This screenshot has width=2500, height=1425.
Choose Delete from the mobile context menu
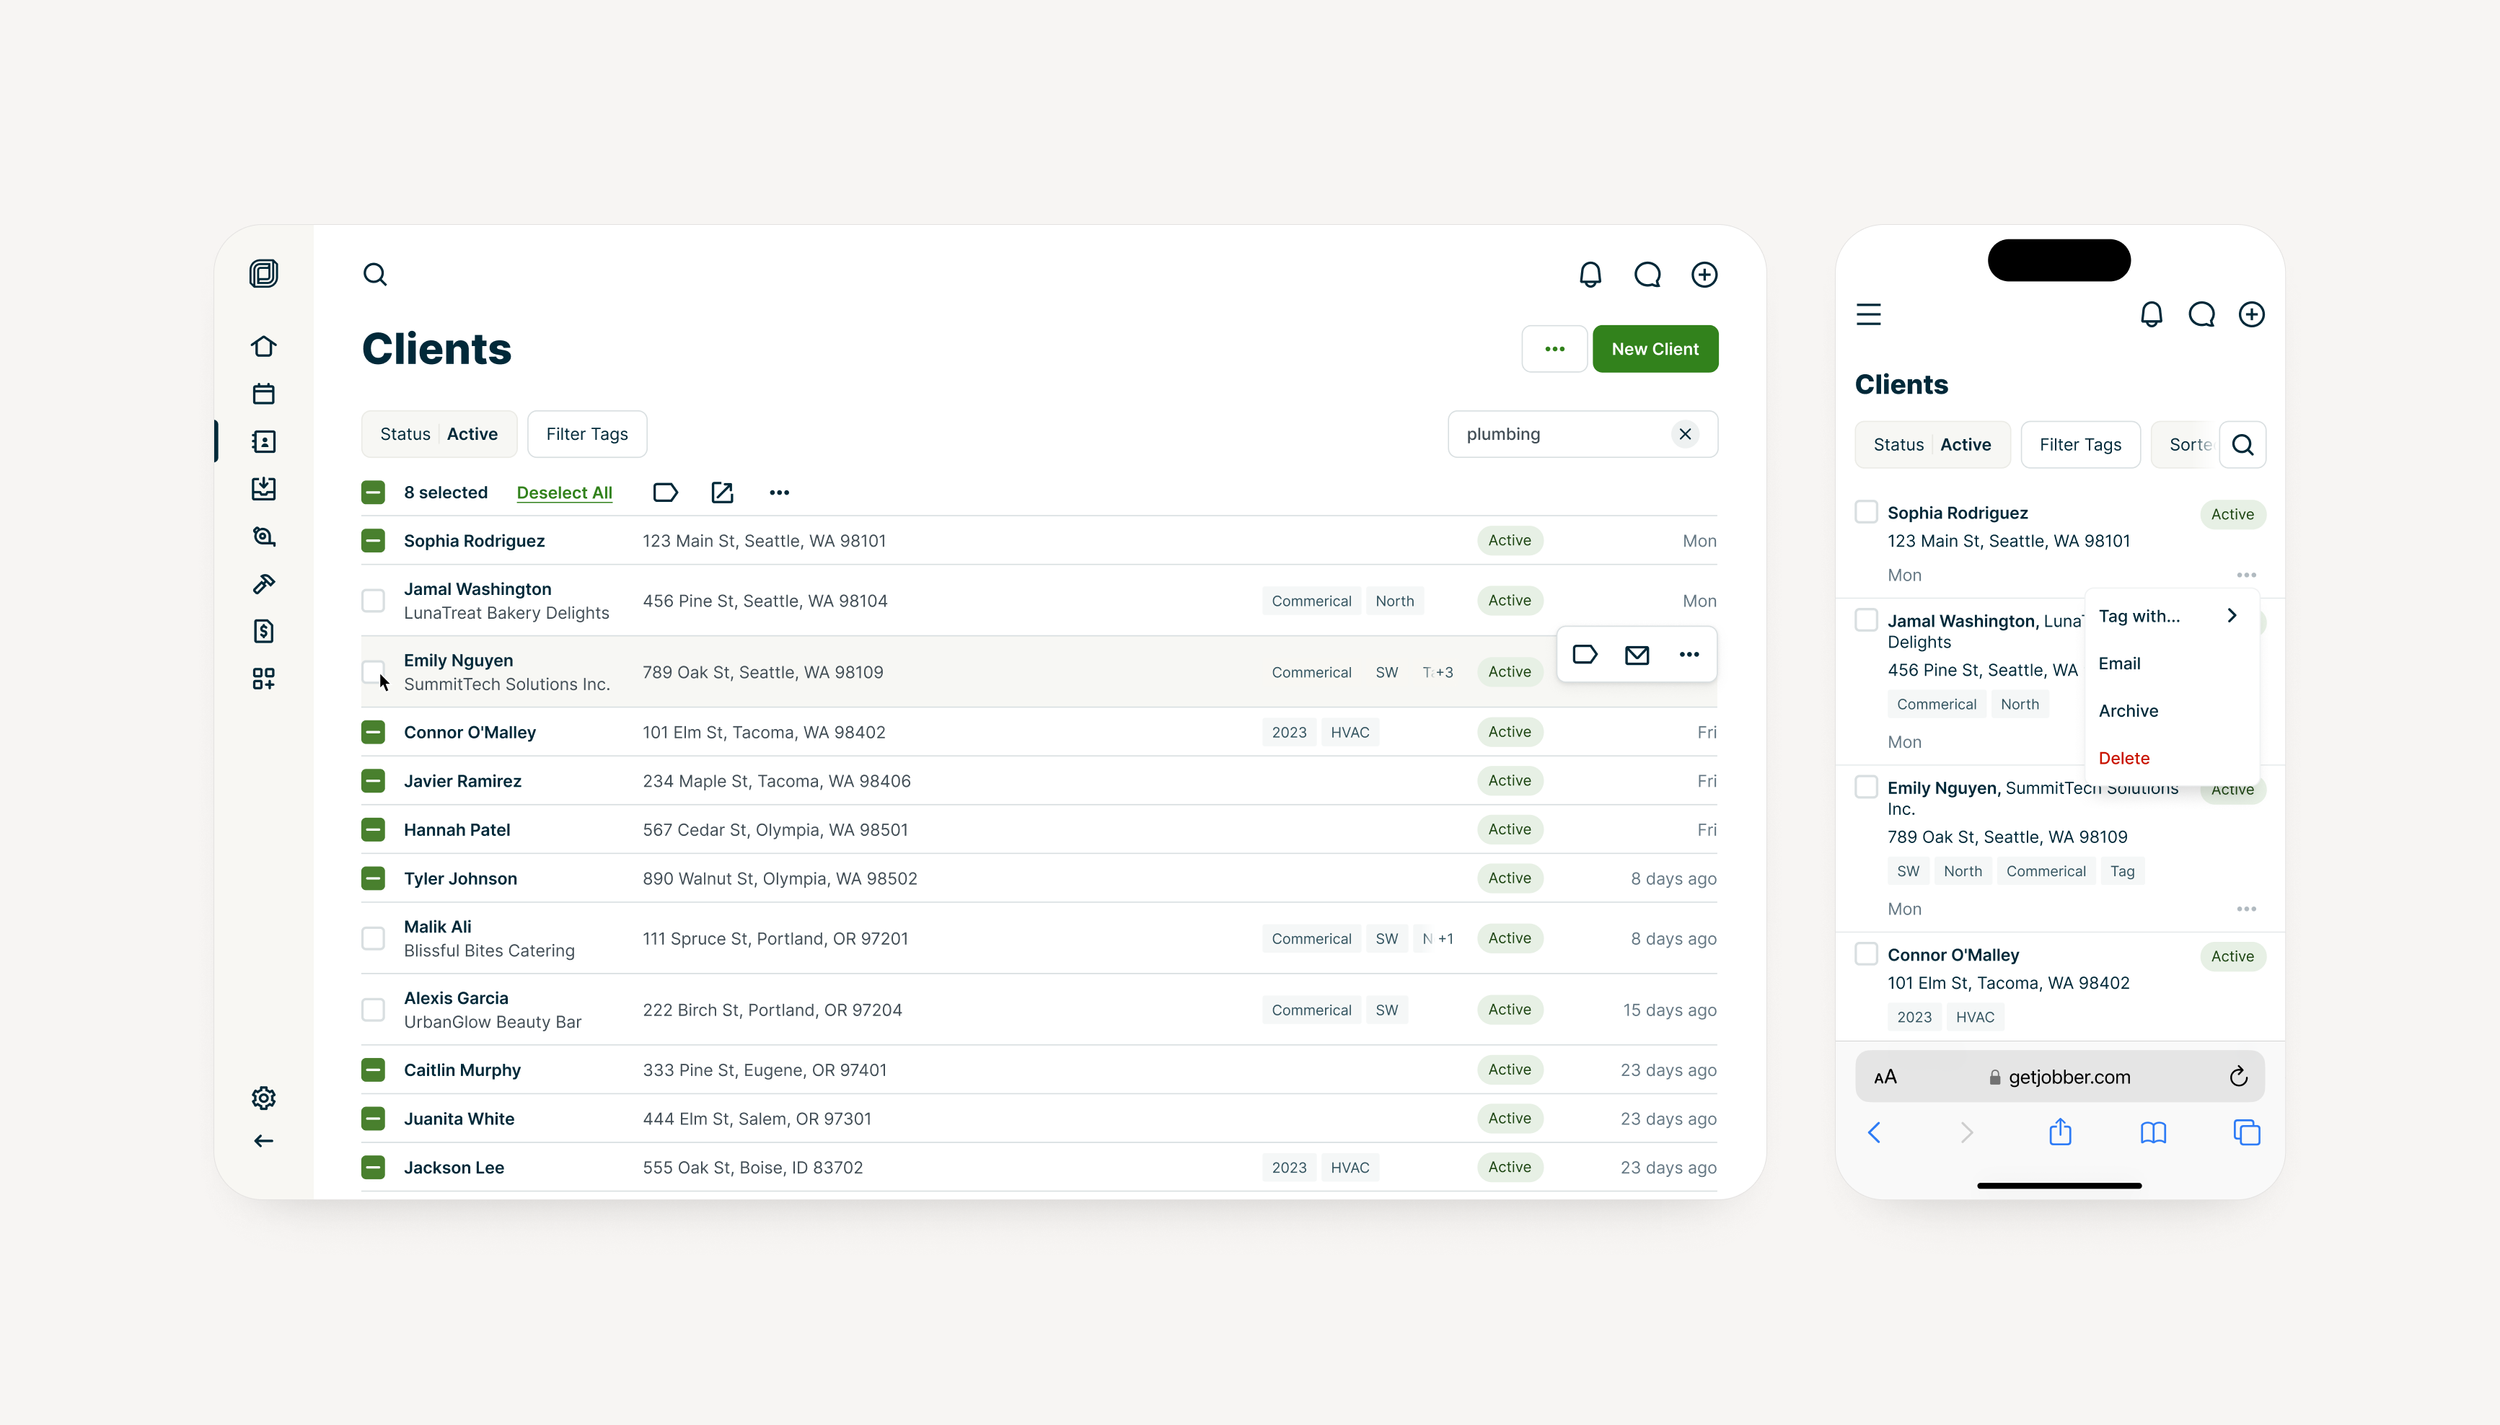coord(2170,758)
